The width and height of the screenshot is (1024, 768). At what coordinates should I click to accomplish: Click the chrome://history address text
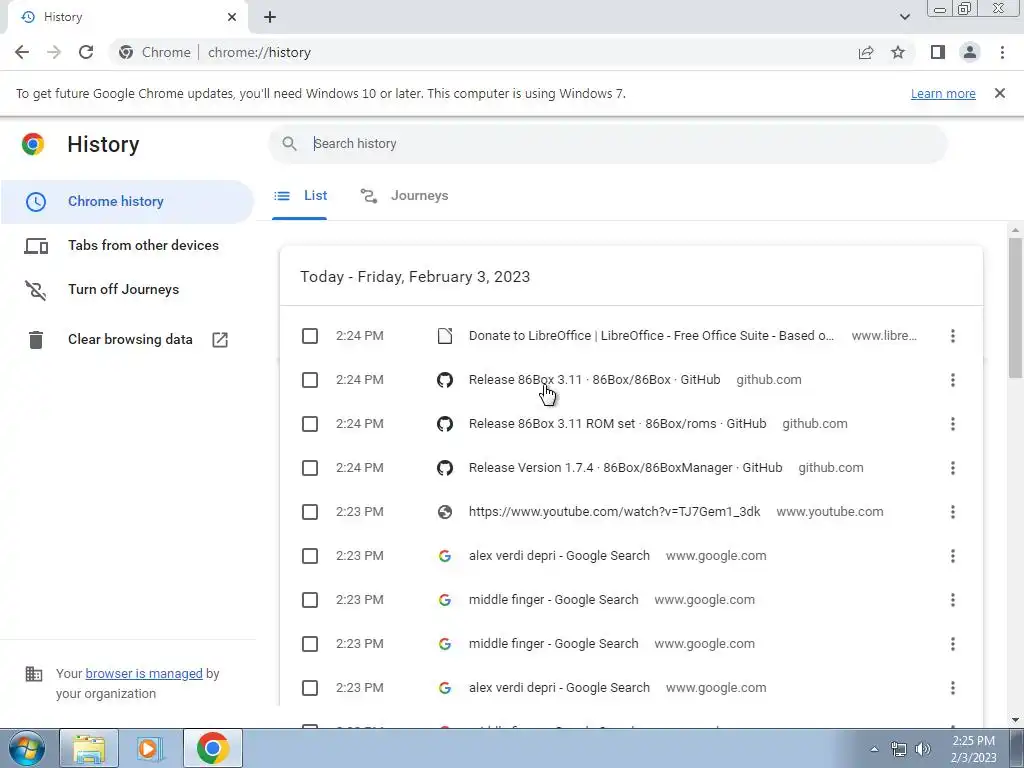[x=259, y=52]
